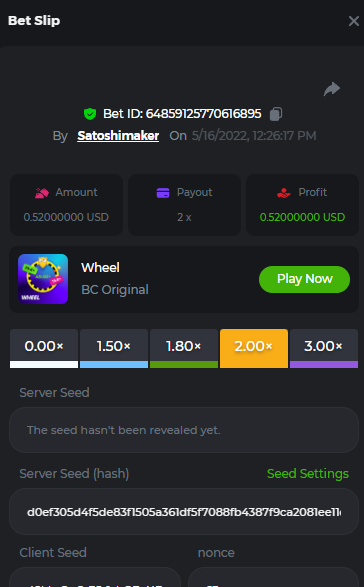
Task: Click the purple Payout card icon
Action: pyautogui.click(x=163, y=193)
